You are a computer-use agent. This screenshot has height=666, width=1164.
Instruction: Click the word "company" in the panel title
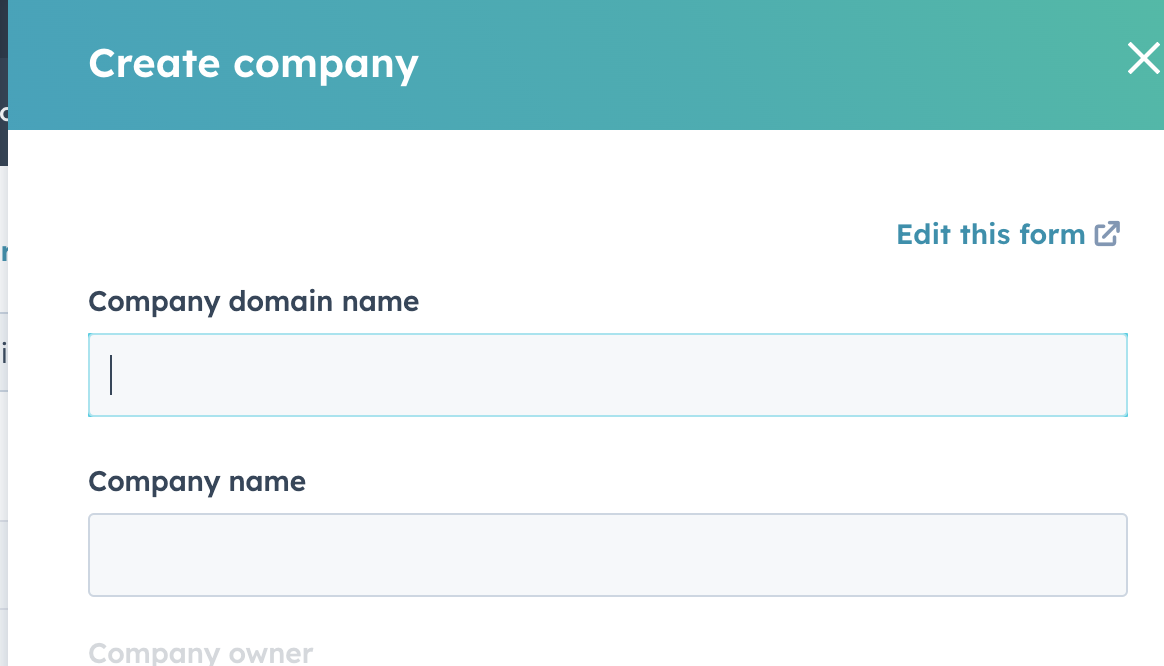(x=326, y=64)
